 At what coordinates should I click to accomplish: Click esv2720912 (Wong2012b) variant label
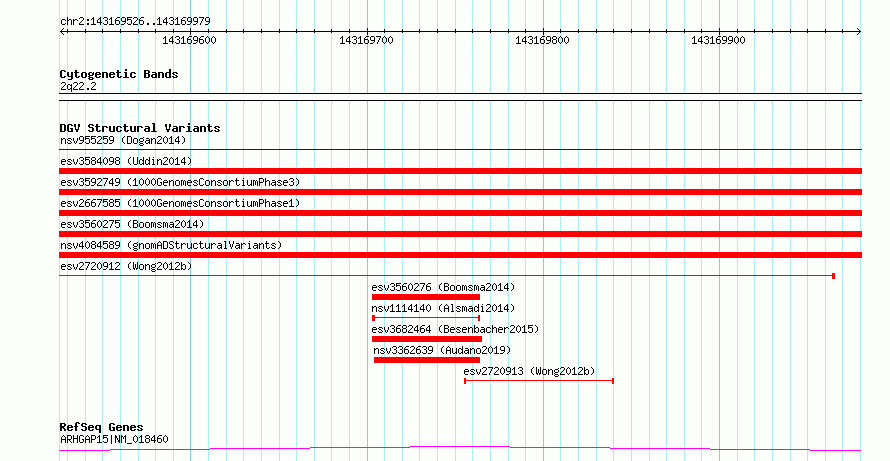pos(126,266)
